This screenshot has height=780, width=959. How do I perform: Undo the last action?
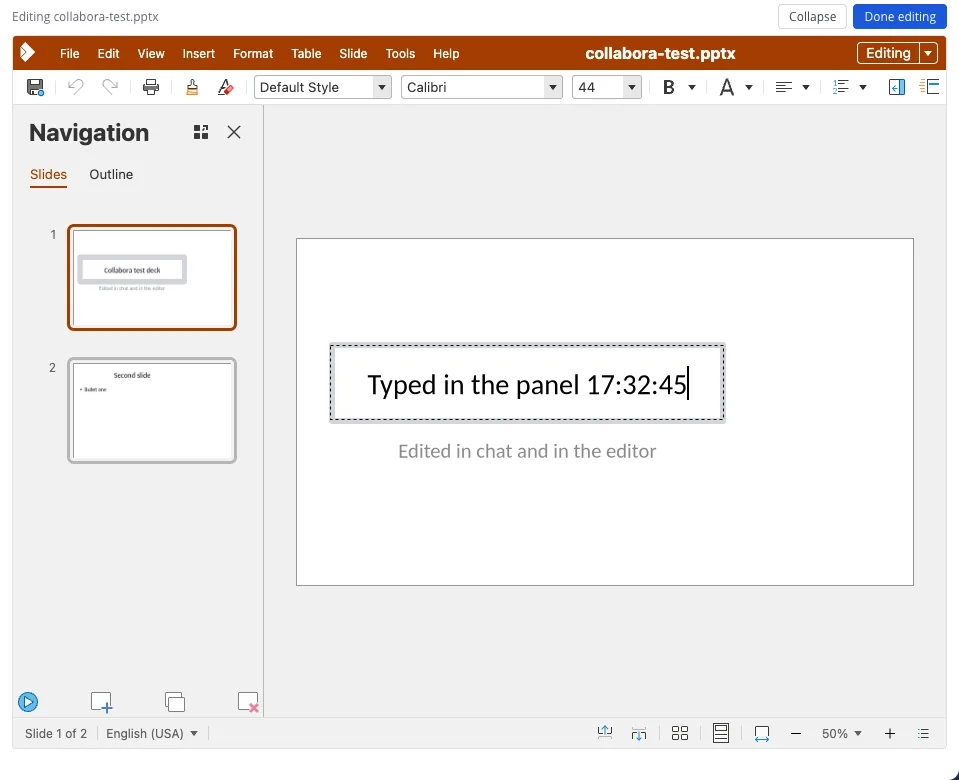tap(75, 87)
